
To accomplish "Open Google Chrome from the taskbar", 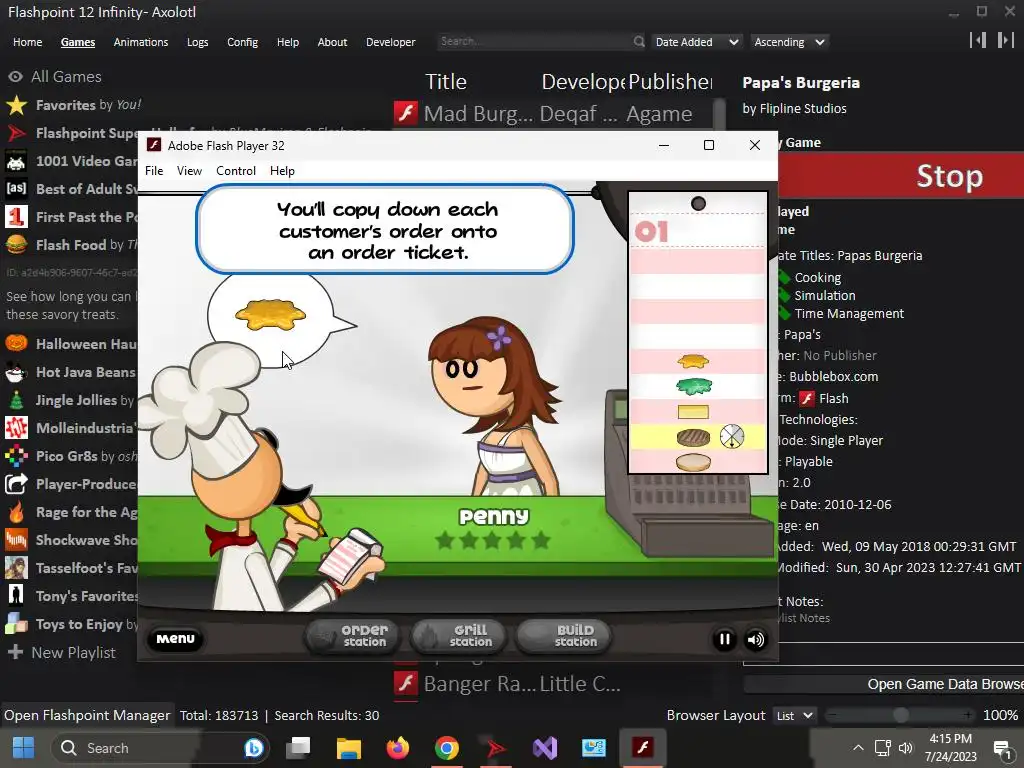I will pos(447,748).
